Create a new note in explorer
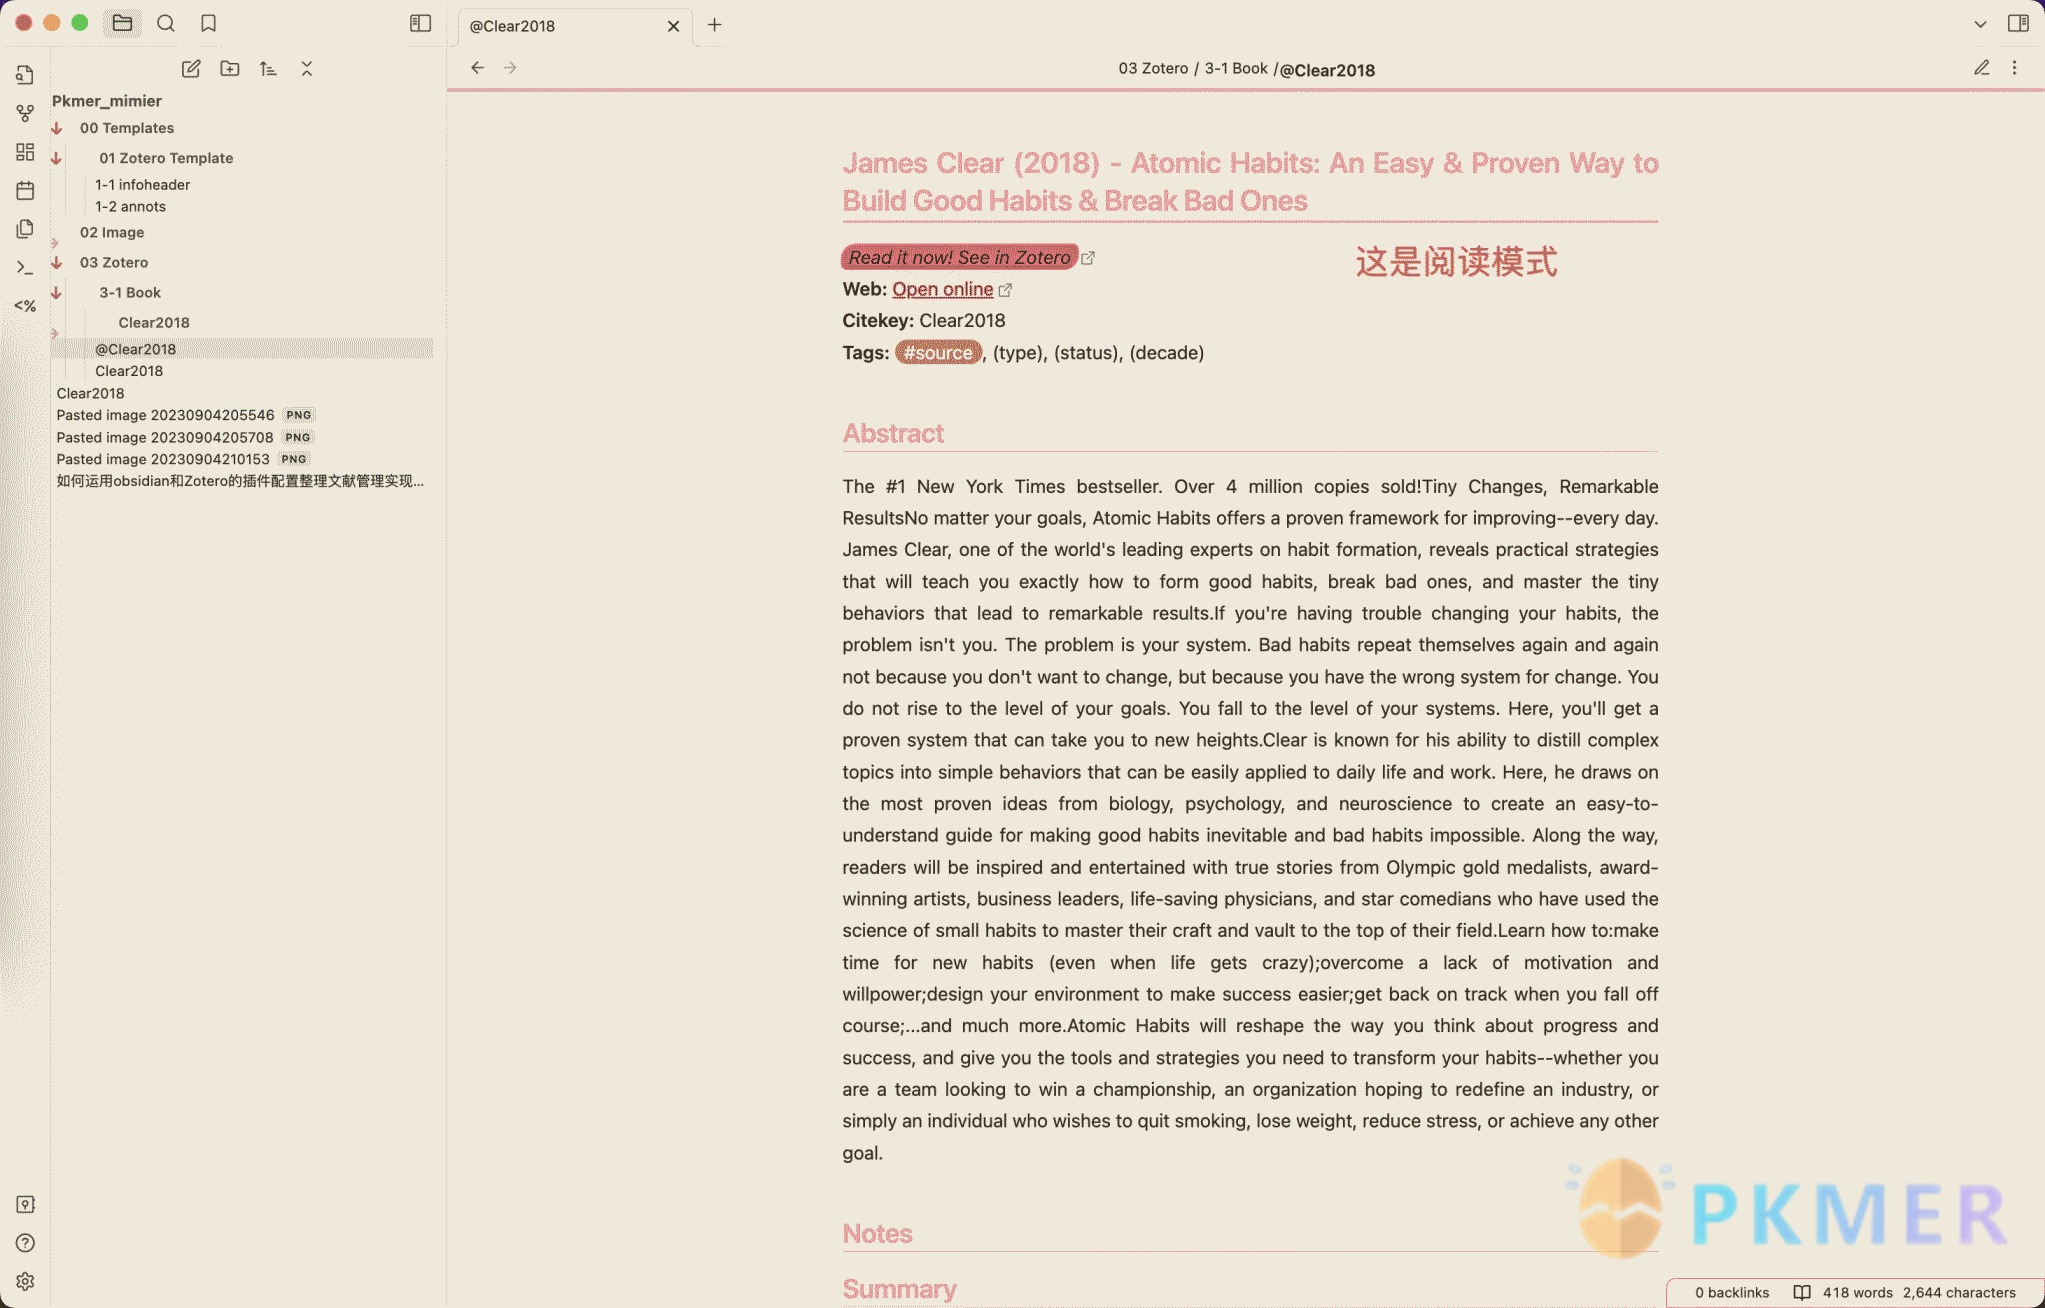 [x=190, y=69]
